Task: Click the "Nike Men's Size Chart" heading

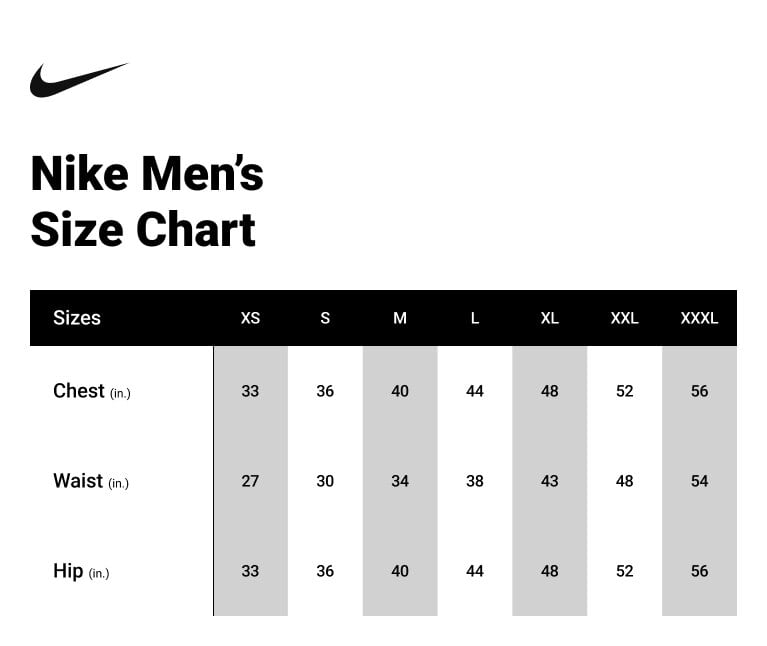Action: (147, 201)
